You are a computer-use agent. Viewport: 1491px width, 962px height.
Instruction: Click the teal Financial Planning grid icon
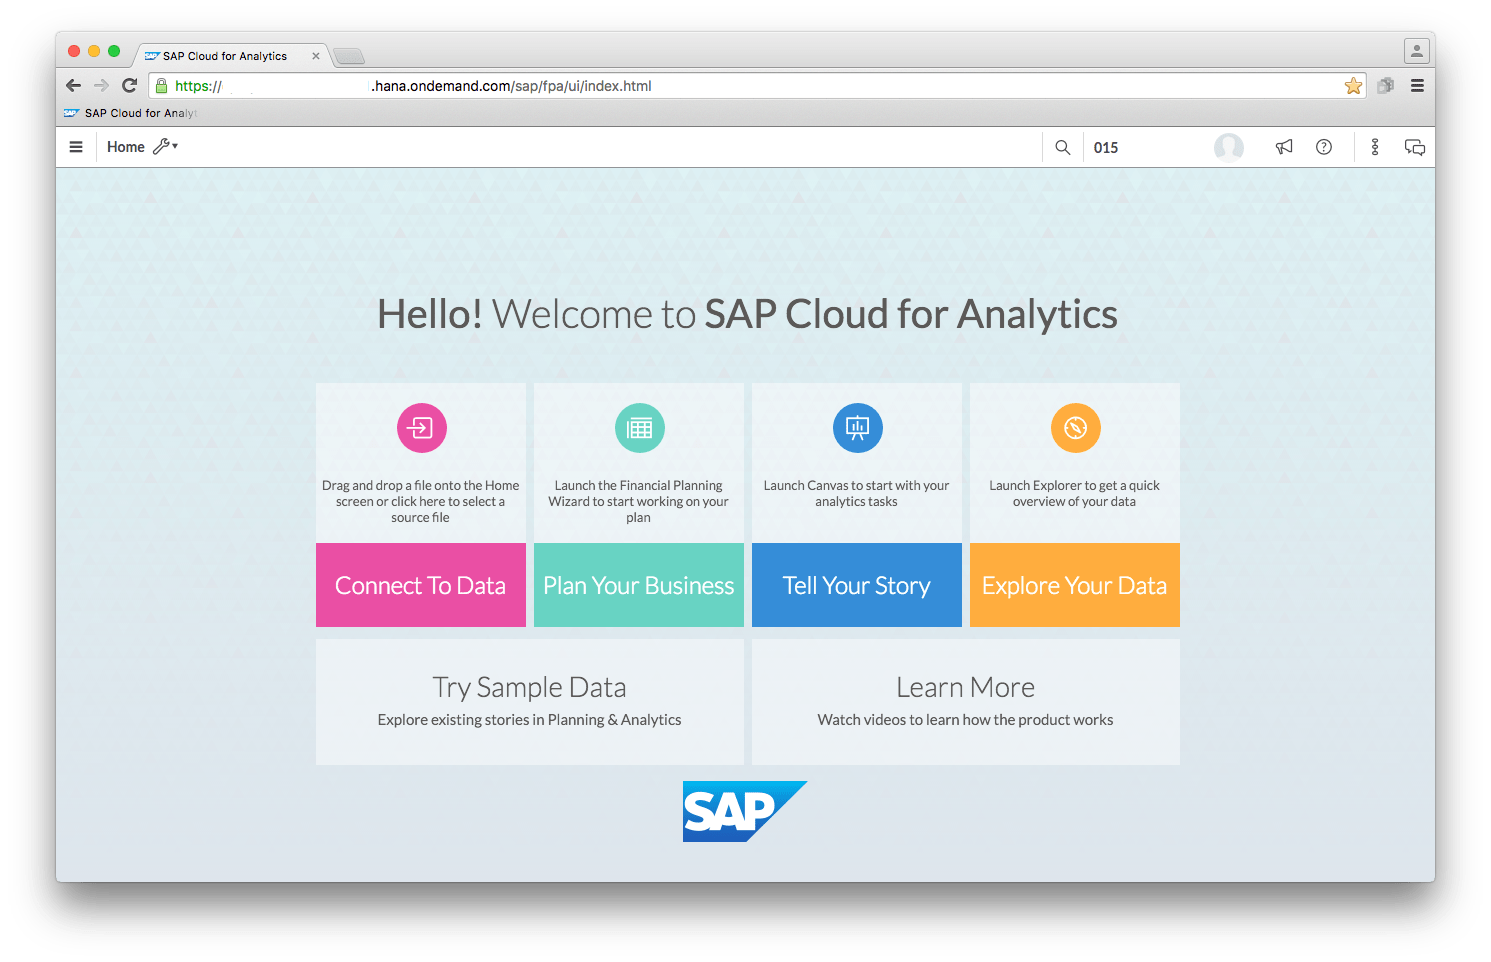pos(639,428)
